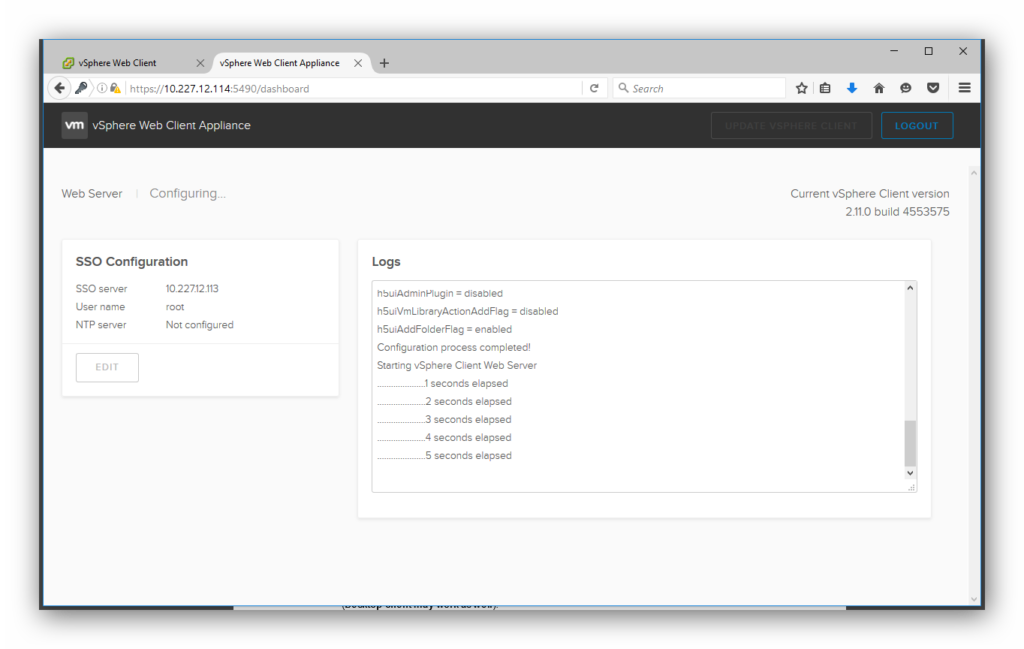Click the padlock warning icon for site security
The height and width of the screenshot is (649, 1024).
coord(116,88)
